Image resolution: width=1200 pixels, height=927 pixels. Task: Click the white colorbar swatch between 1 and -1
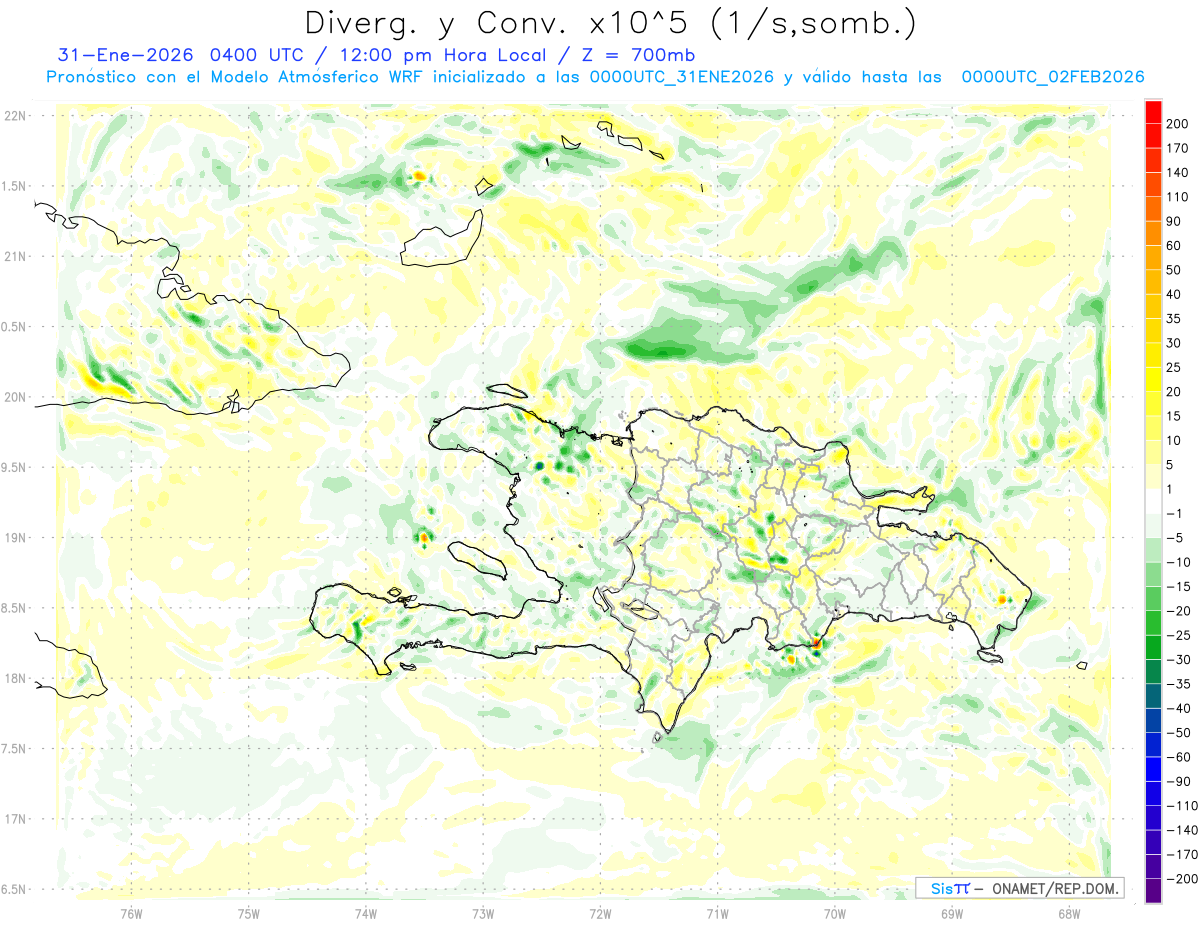[x=1153, y=501]
